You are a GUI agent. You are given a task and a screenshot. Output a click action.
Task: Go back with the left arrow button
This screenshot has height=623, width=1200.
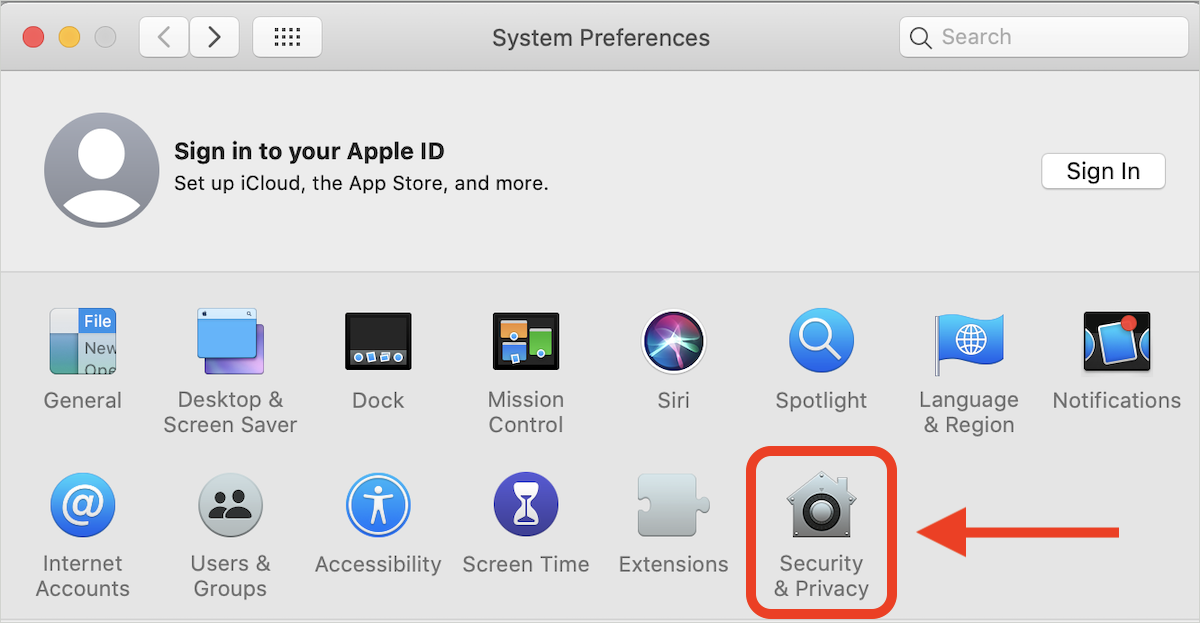(x=164, y=37)
